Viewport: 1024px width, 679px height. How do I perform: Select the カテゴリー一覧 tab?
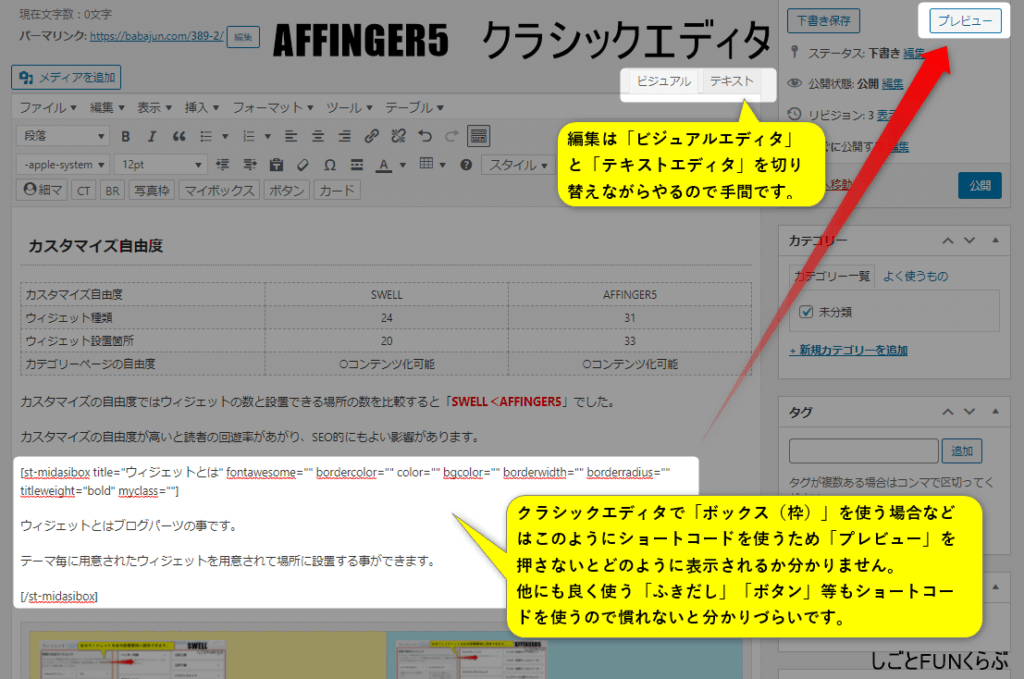pyautogui.click(x=832, y=276)
